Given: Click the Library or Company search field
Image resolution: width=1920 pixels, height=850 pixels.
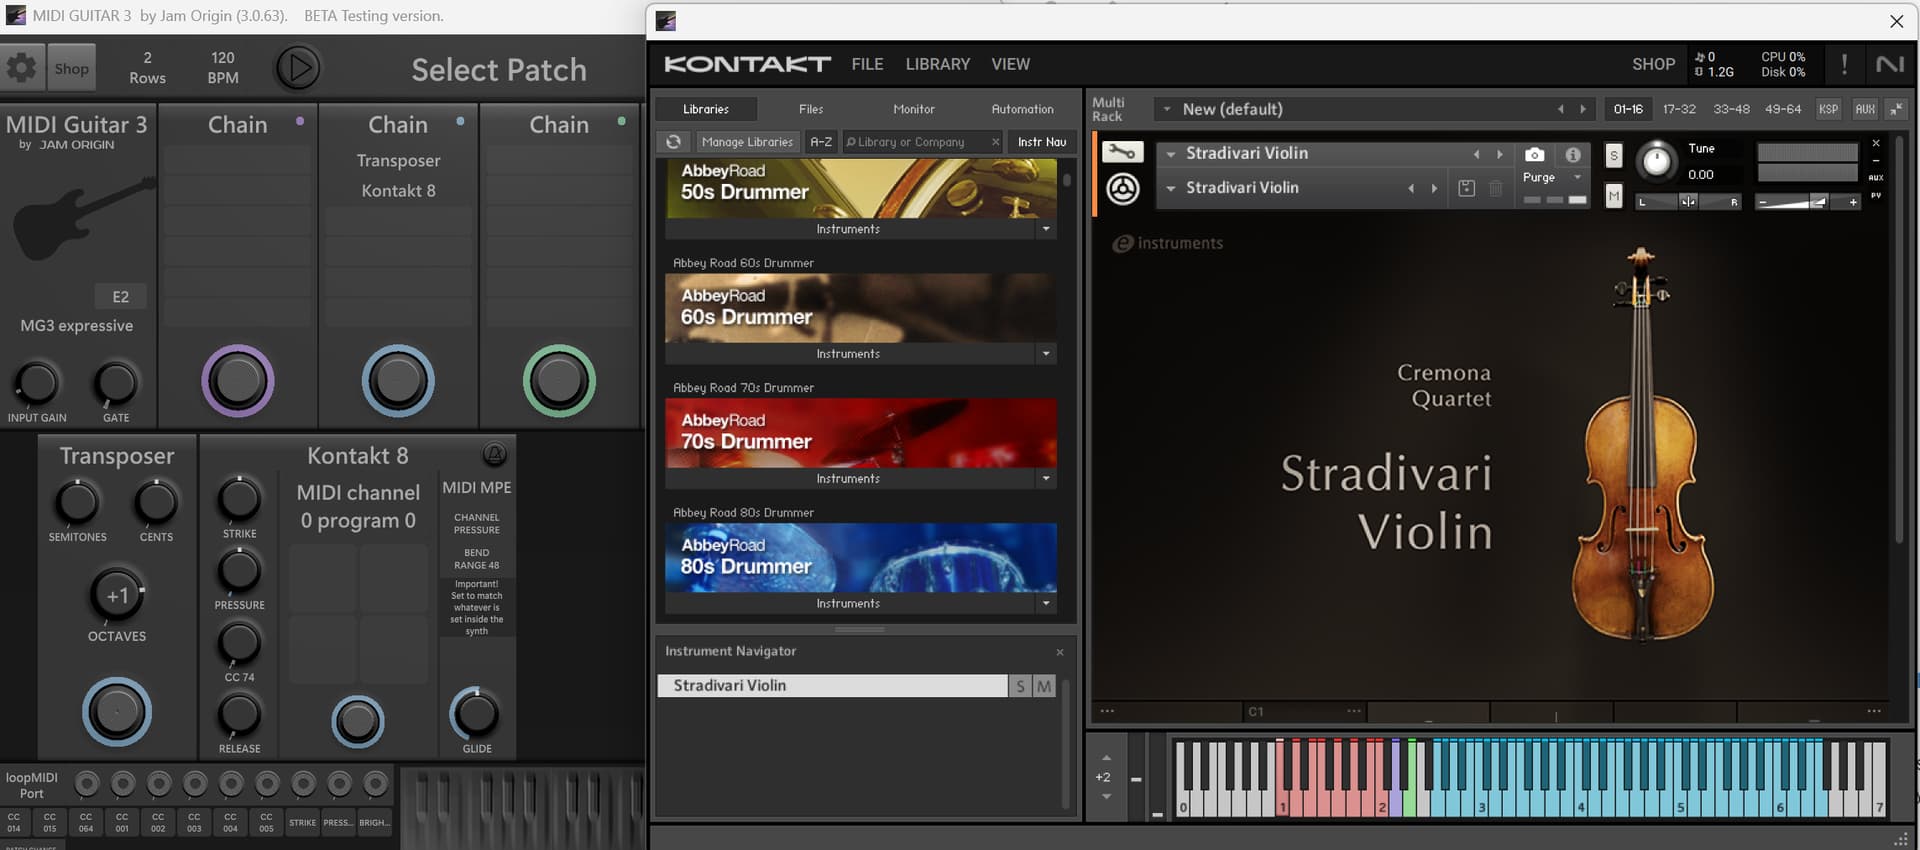Looking at the screenshot, I should 918,142.
